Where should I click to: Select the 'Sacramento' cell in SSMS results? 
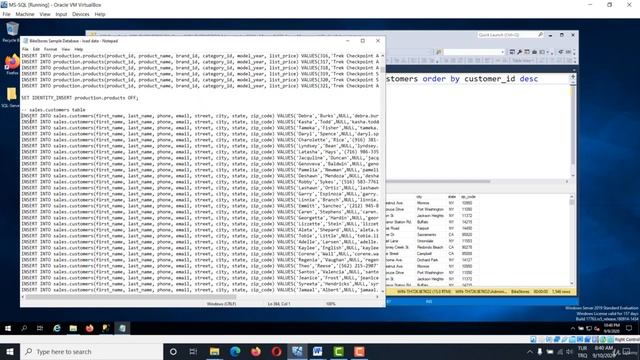427,235
